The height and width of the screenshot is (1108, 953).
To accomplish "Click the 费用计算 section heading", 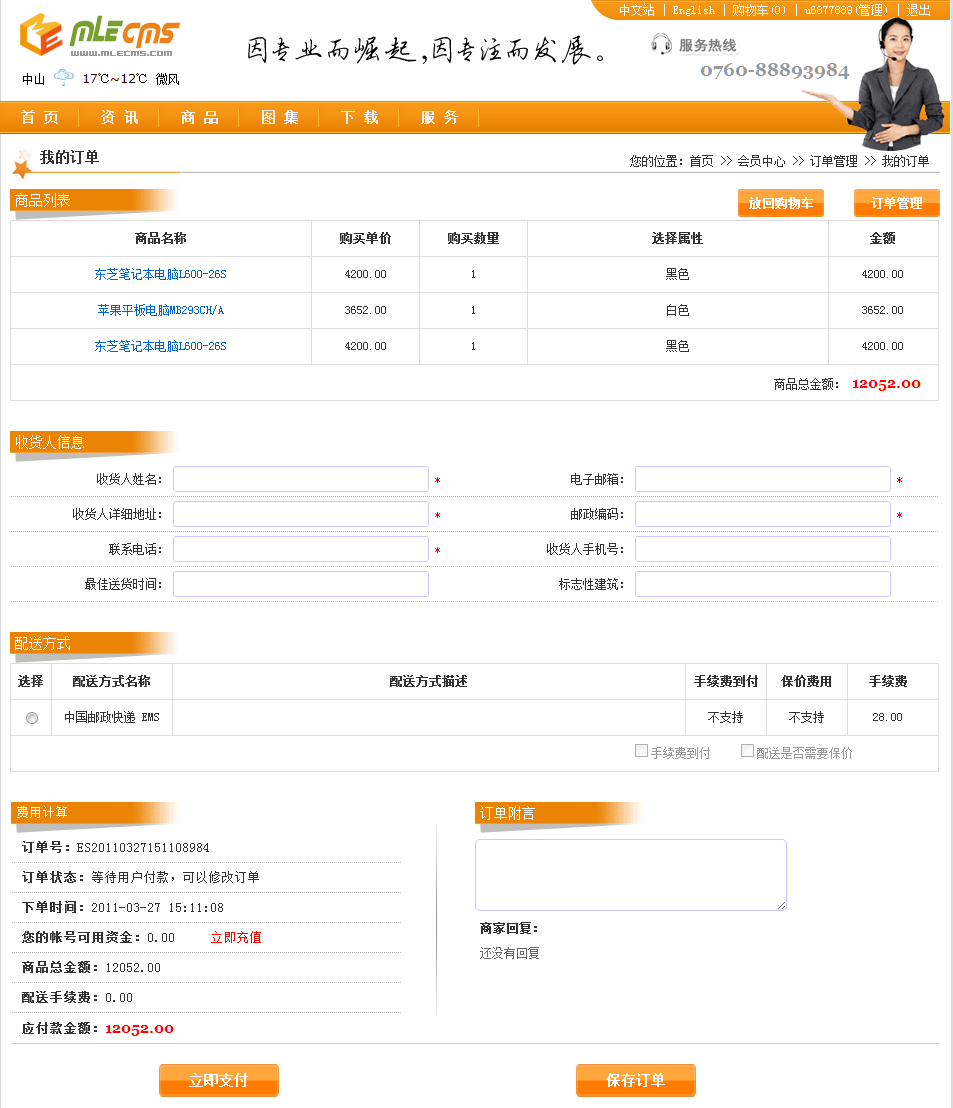I will tap(42, 813).
